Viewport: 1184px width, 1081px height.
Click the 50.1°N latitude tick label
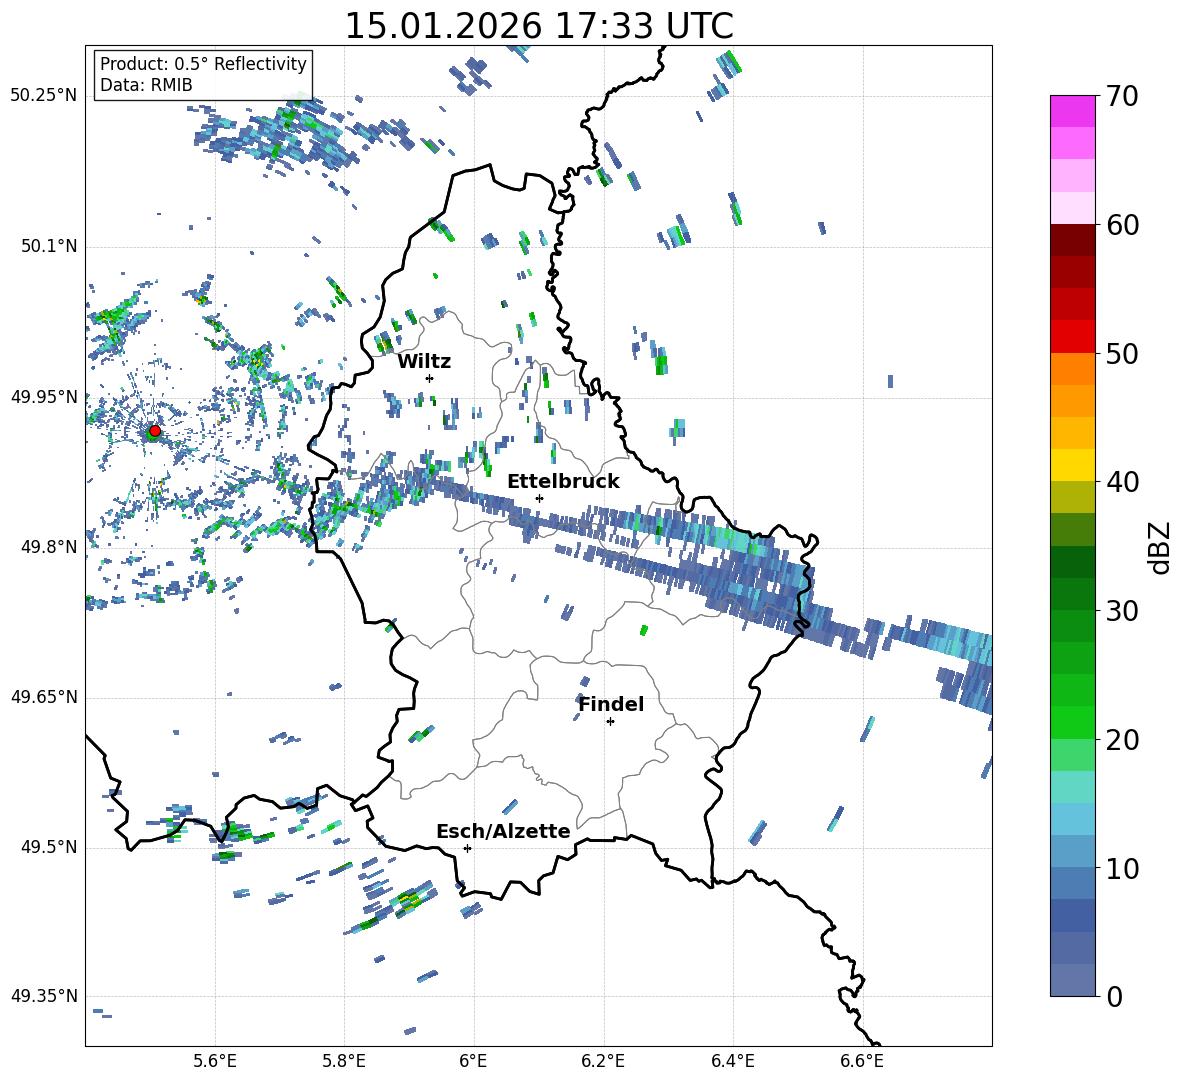[48, 246]
